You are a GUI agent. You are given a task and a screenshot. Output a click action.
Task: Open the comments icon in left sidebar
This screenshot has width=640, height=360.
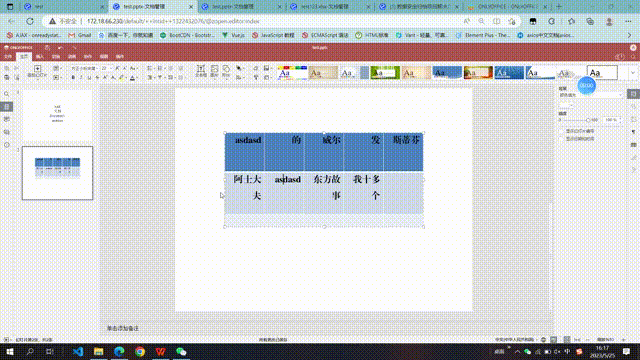tap(7, 119)
